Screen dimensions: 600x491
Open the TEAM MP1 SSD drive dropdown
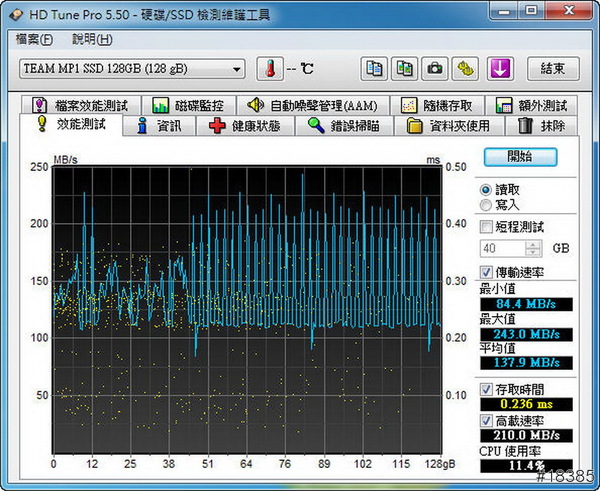click(237, 69)
